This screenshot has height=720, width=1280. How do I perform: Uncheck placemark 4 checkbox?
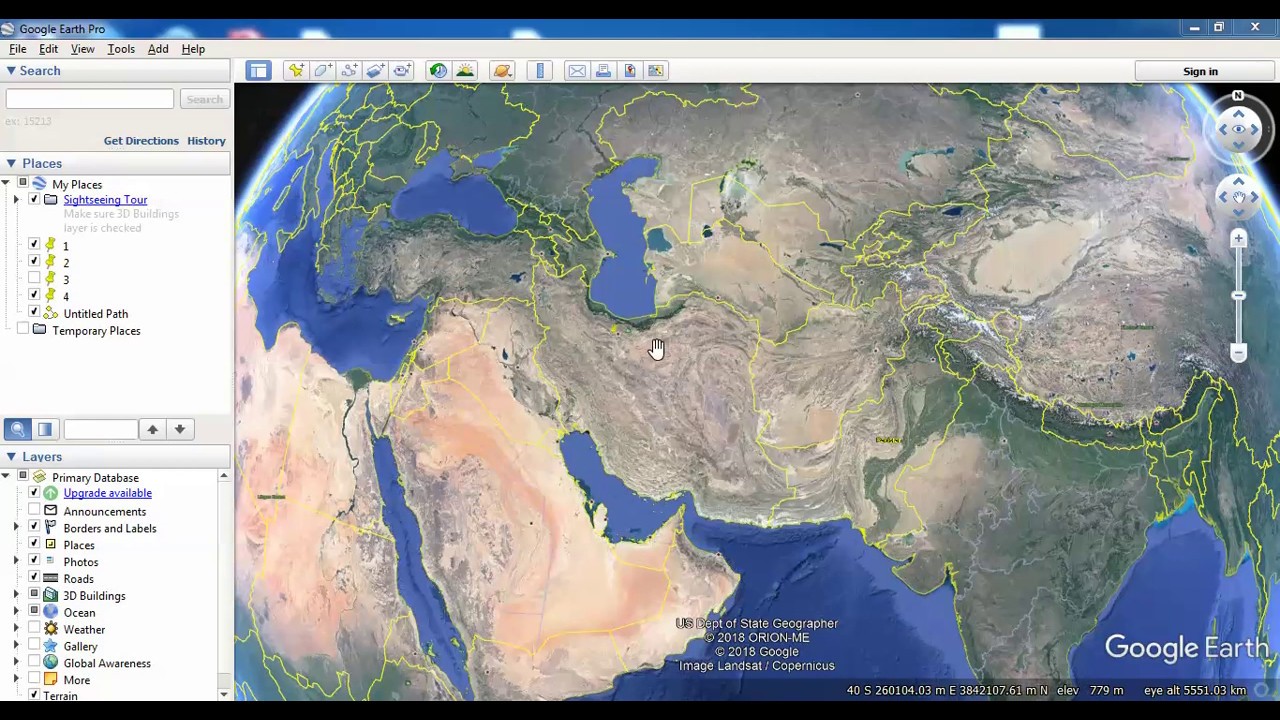point(34,296)
